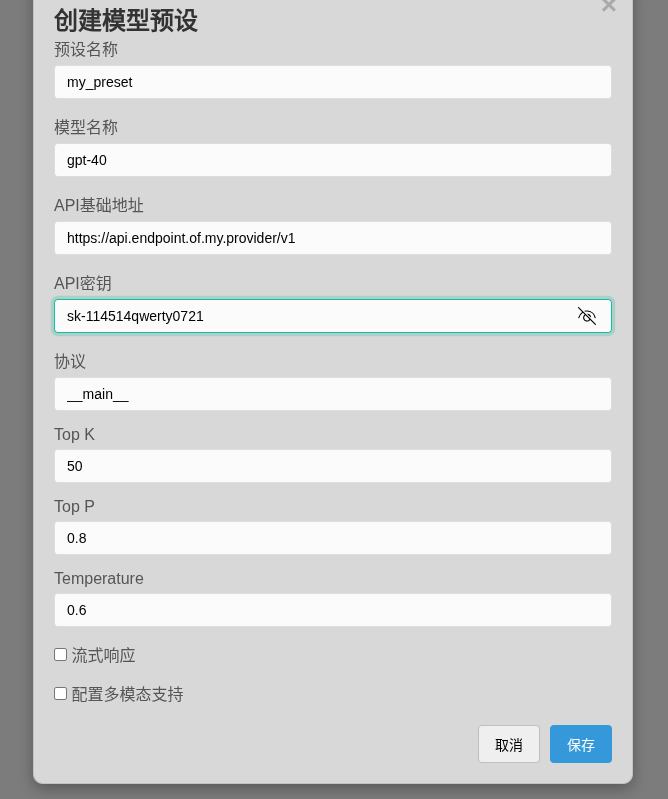The width and height of the screenshot is (668, 799).
Task: Click the API密钥 label
Action: point(83,283)
